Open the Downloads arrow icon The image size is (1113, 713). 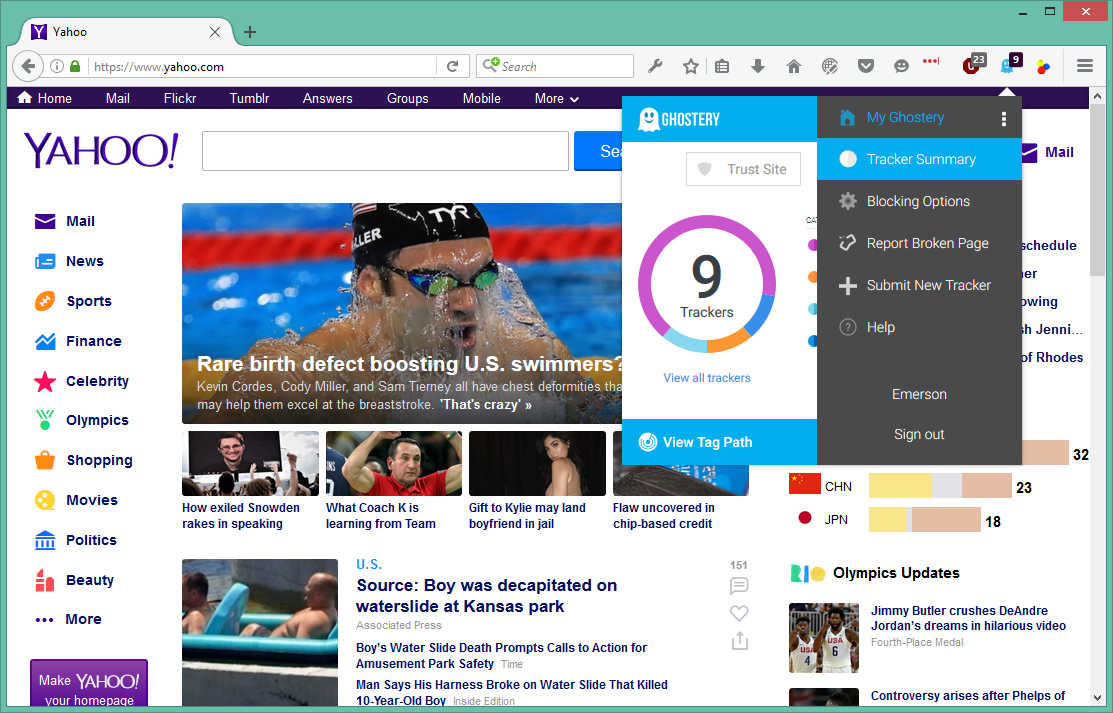click(x=757, y=66)
